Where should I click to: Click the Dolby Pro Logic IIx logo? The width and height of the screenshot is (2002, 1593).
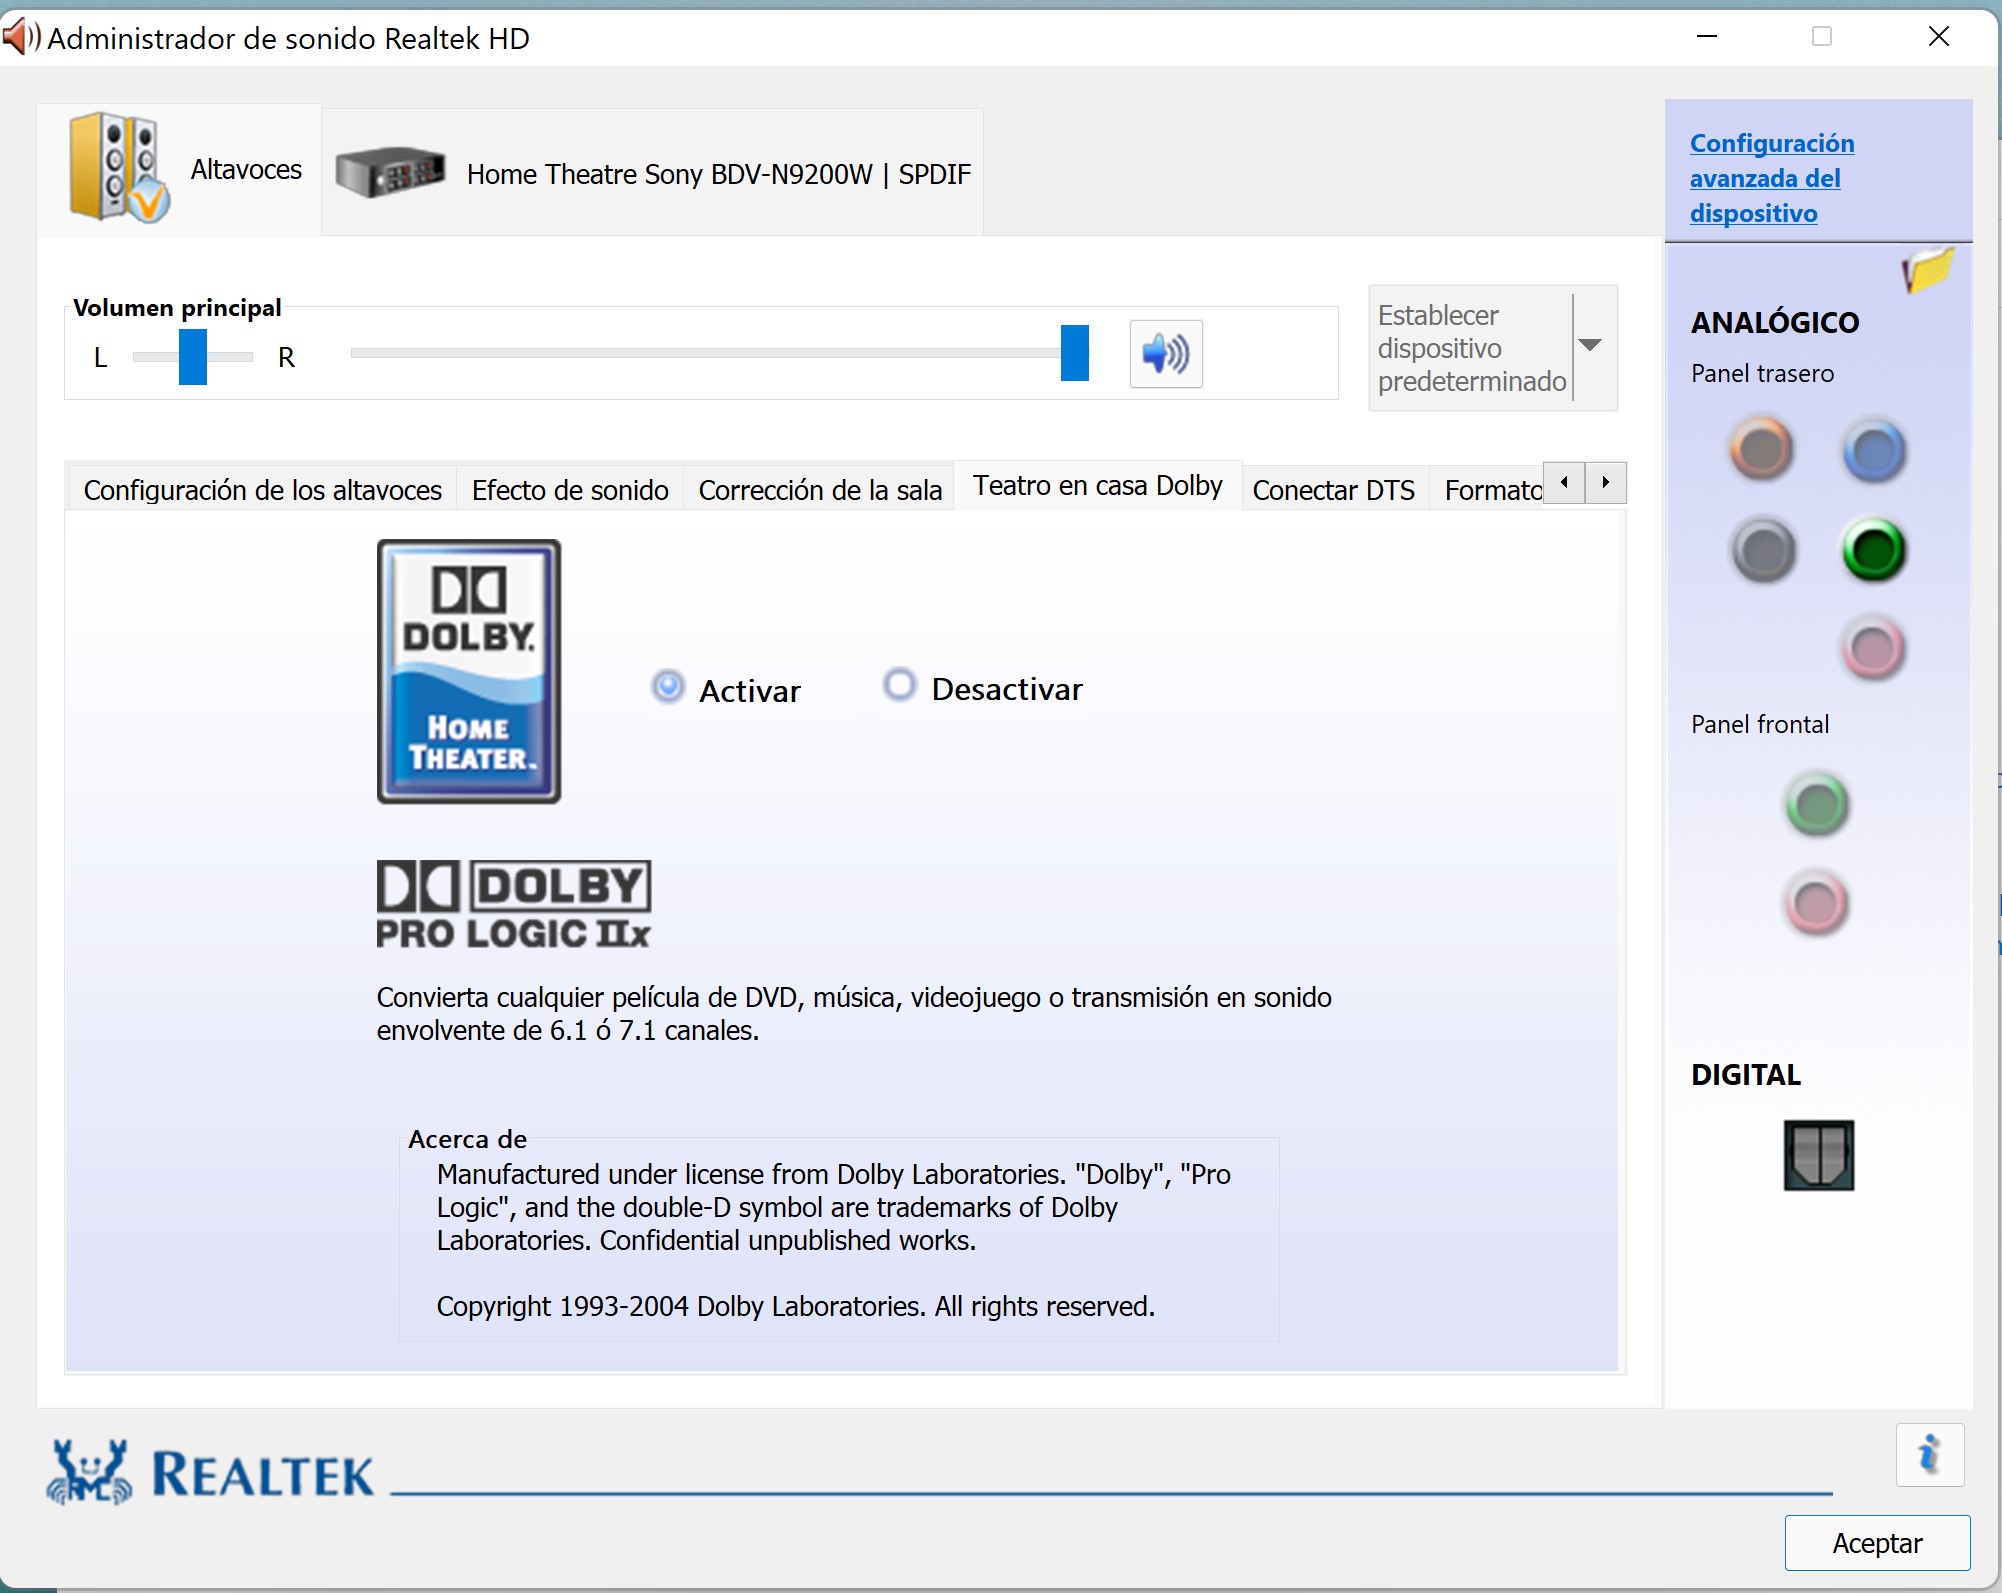tap(514, 904)
